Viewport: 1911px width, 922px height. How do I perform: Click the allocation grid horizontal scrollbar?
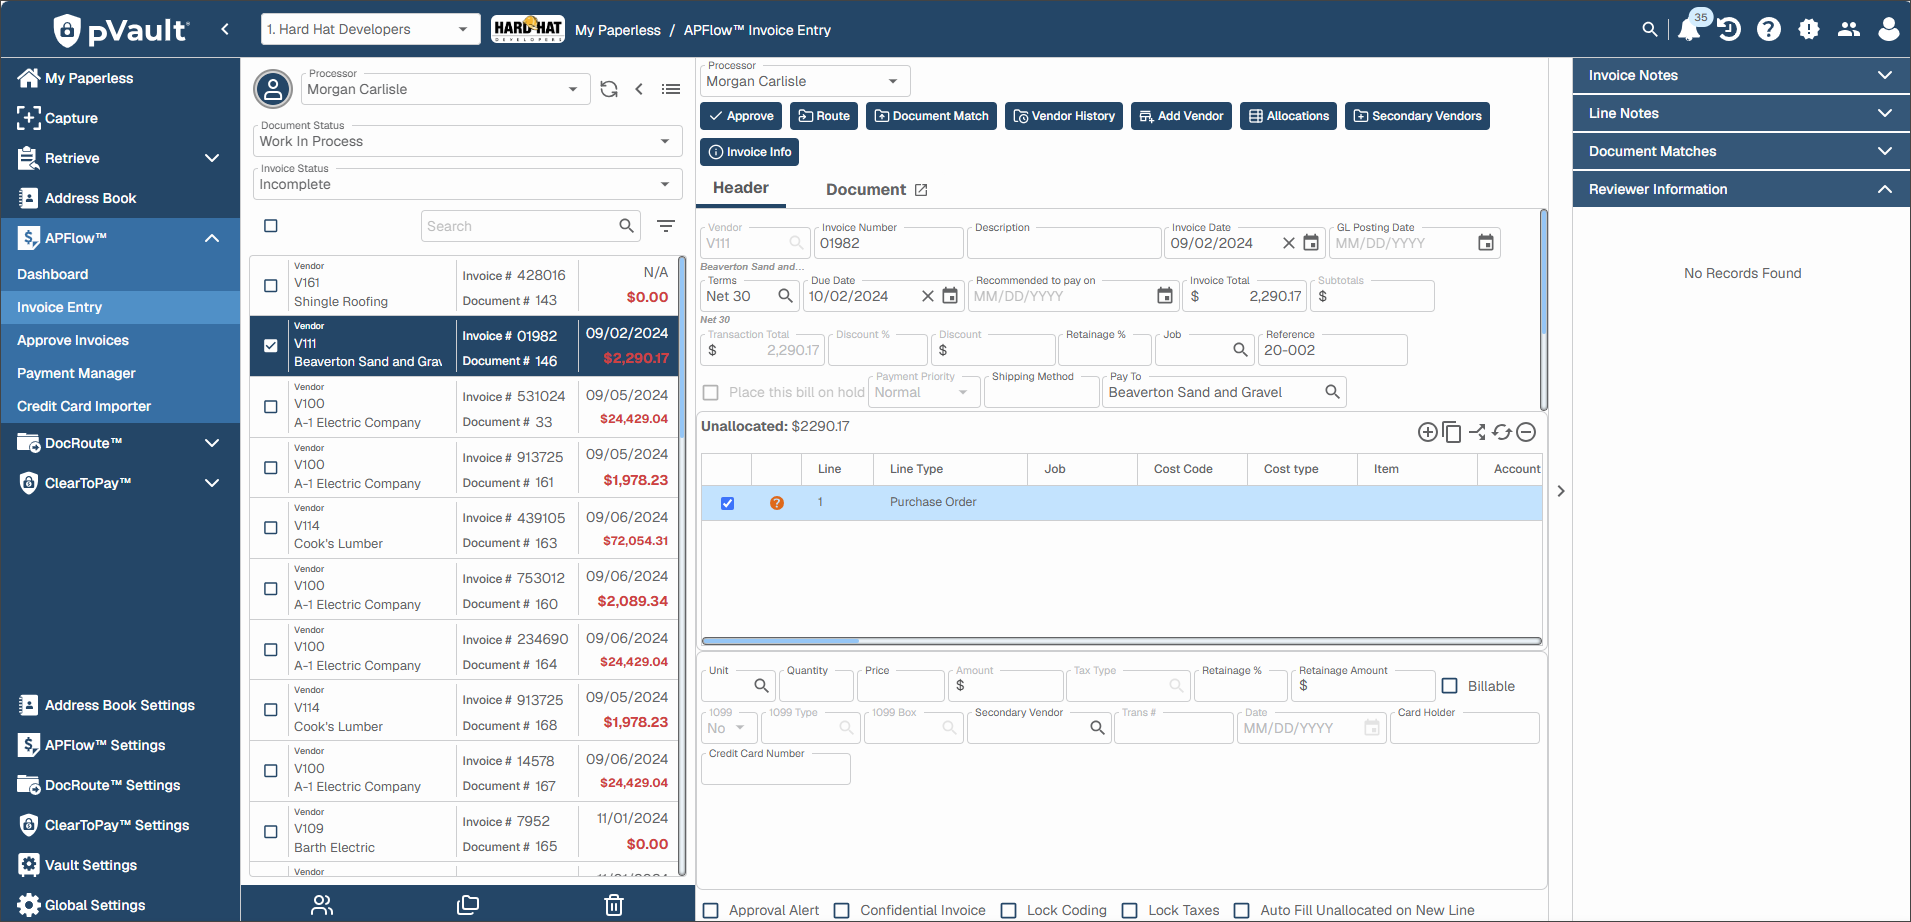[1121, 641]
